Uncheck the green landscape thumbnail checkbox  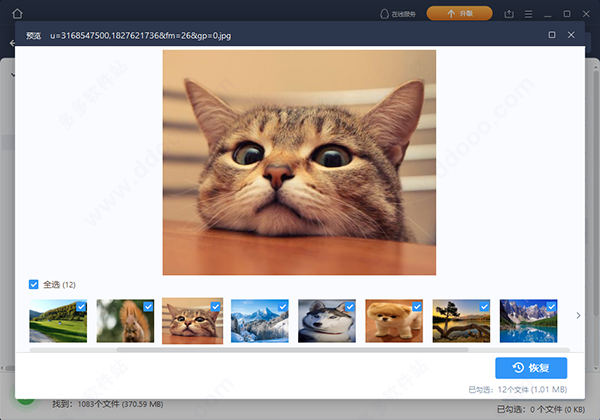click(81, 306)
